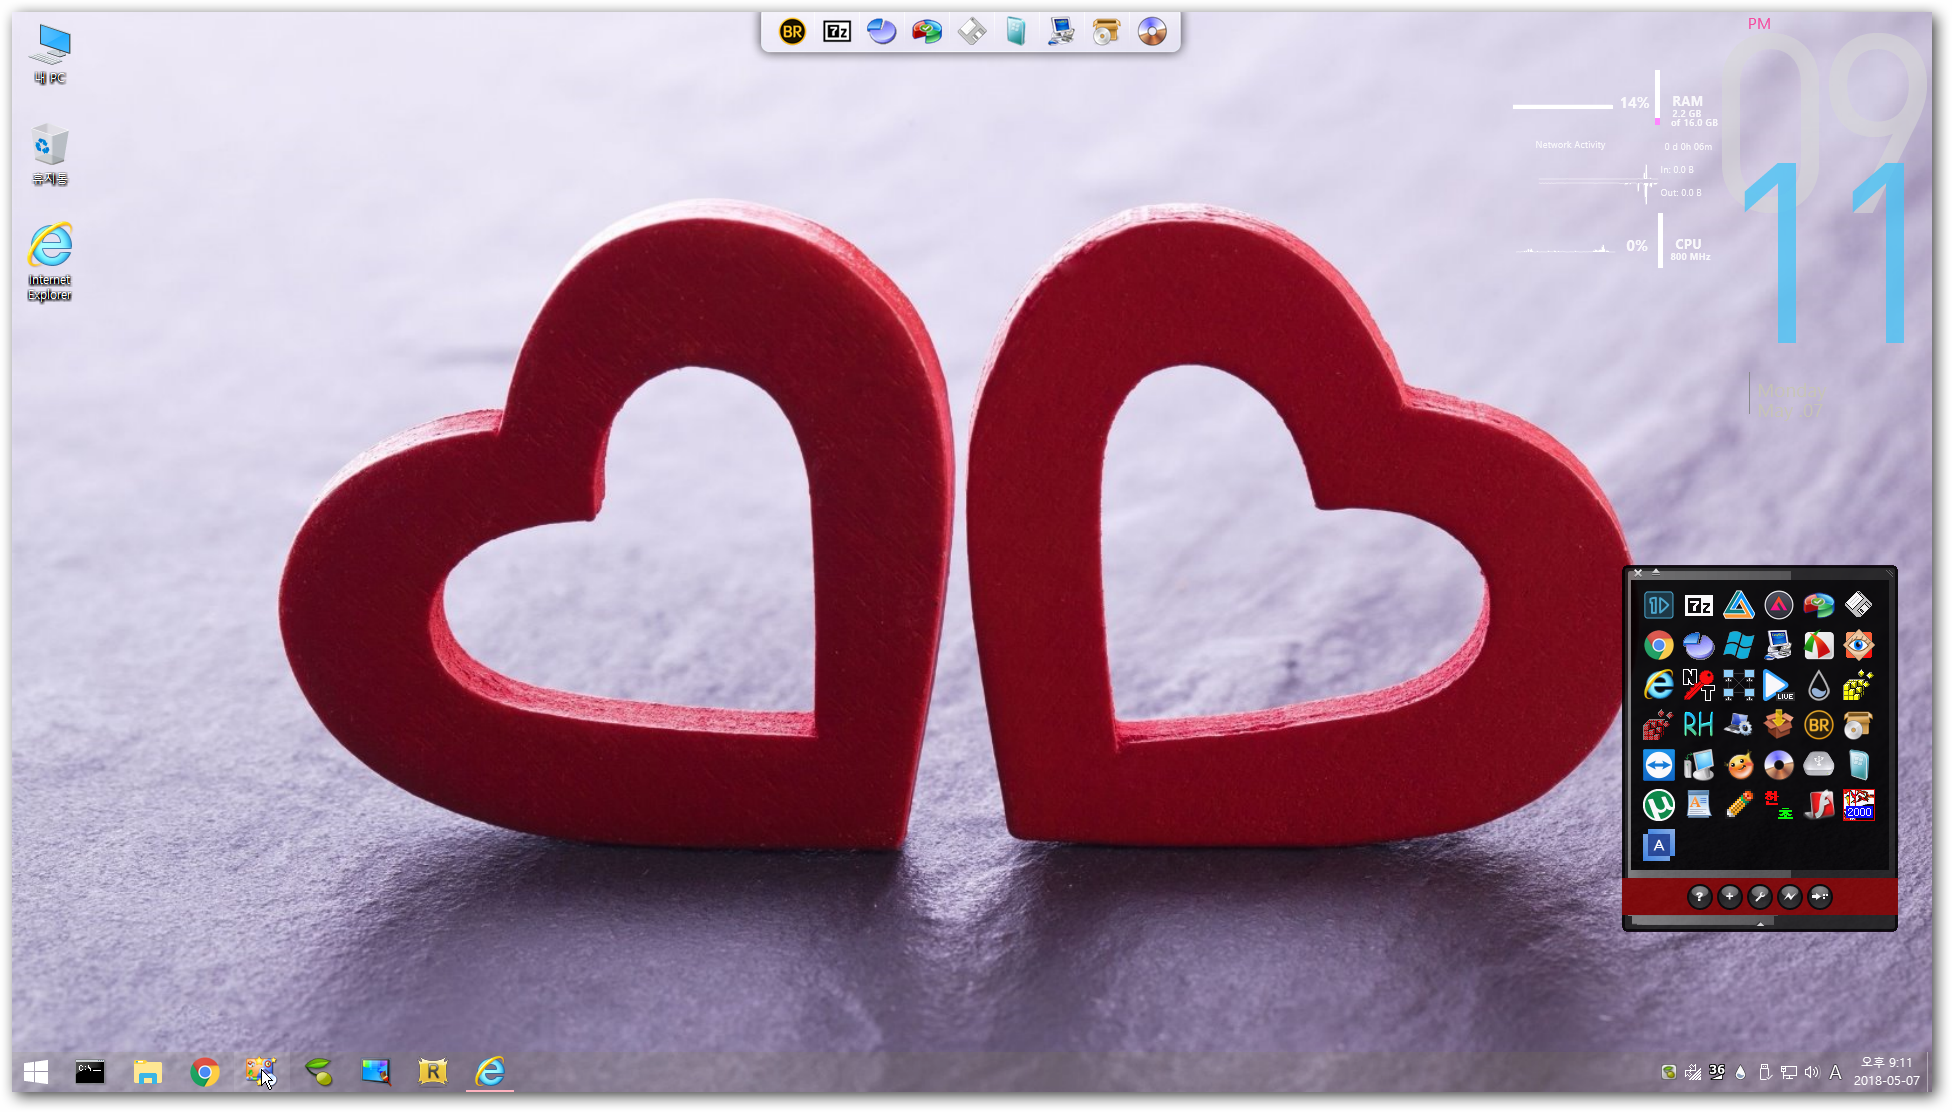
Task: Open box-with-disc icon in top dock
Action: pyautogui.click(x=1106, y=32)
